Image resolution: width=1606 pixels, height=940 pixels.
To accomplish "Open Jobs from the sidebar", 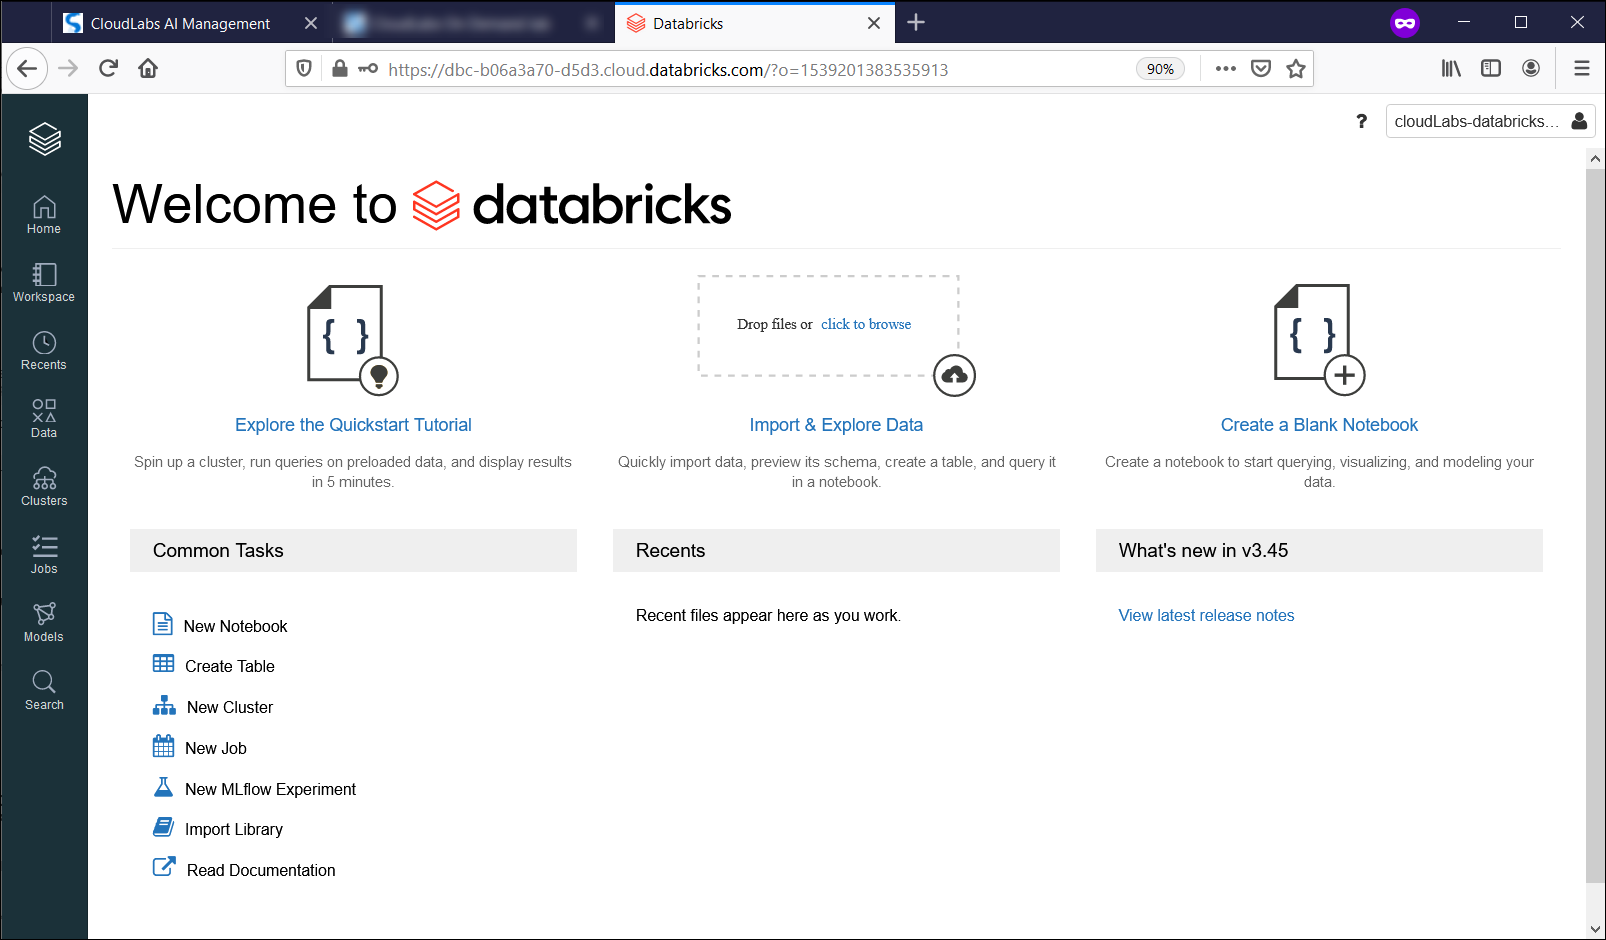I will pyautogui.click(x=44, y=555).
